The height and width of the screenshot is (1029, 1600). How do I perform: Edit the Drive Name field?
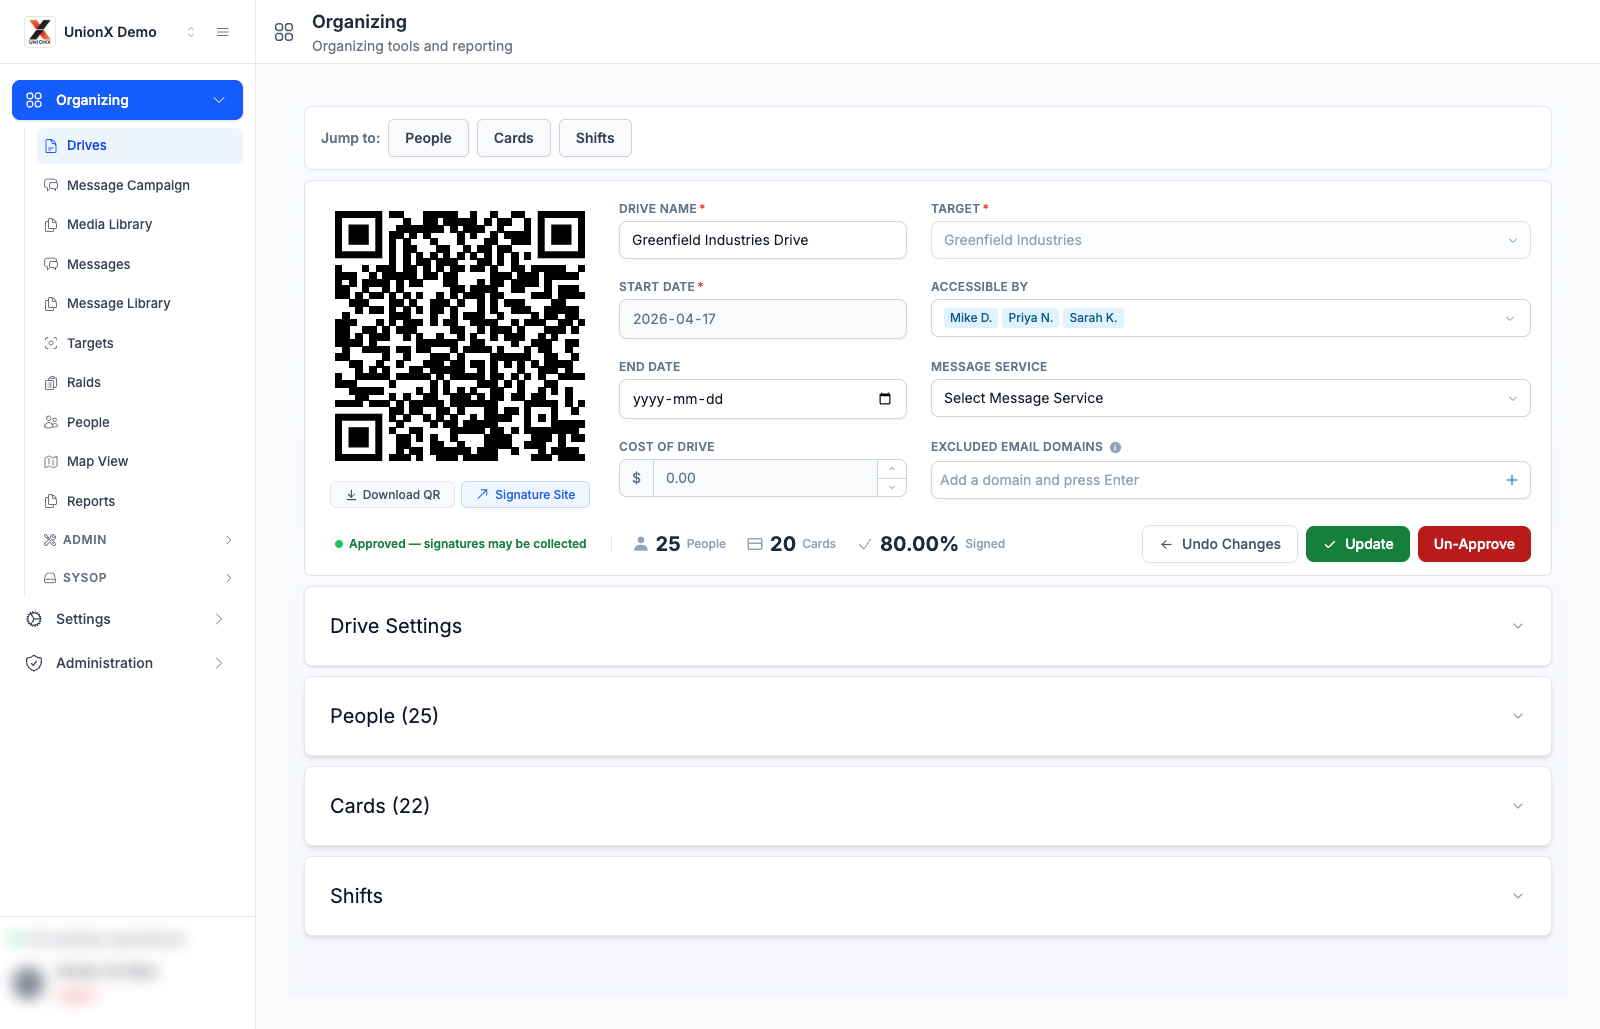click(x=763, y=240)
